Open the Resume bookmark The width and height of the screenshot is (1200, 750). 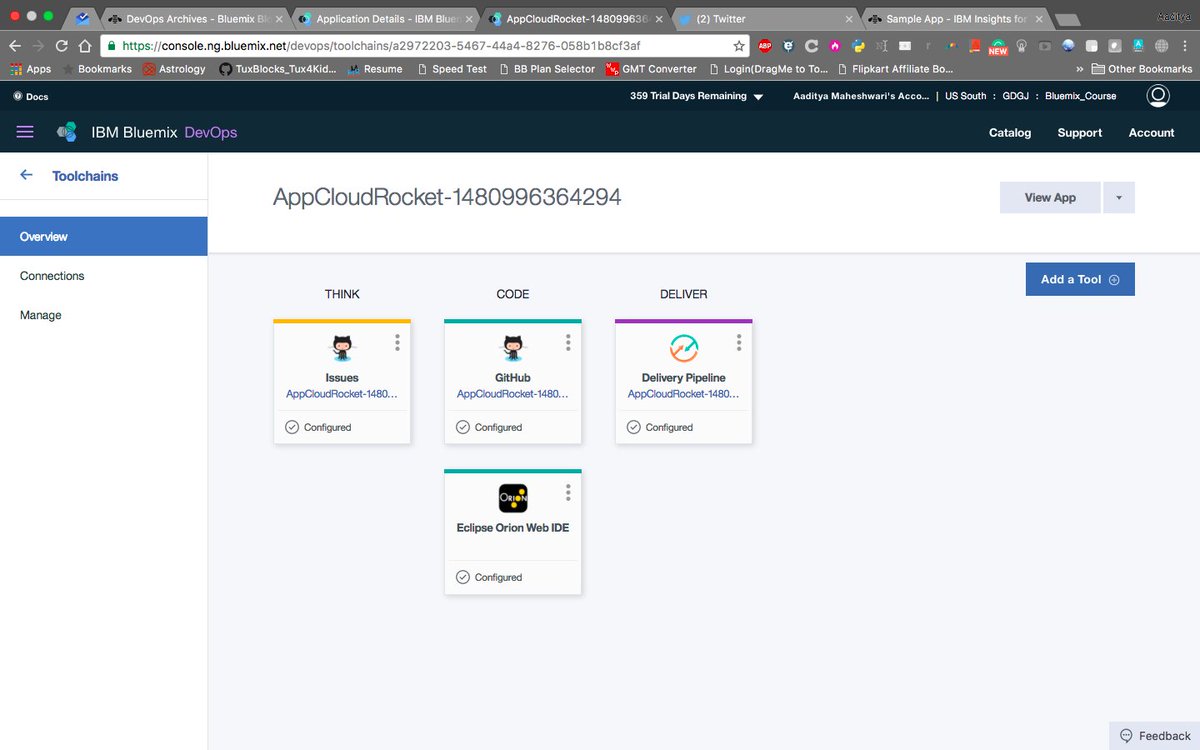click(x=375, y=69)
